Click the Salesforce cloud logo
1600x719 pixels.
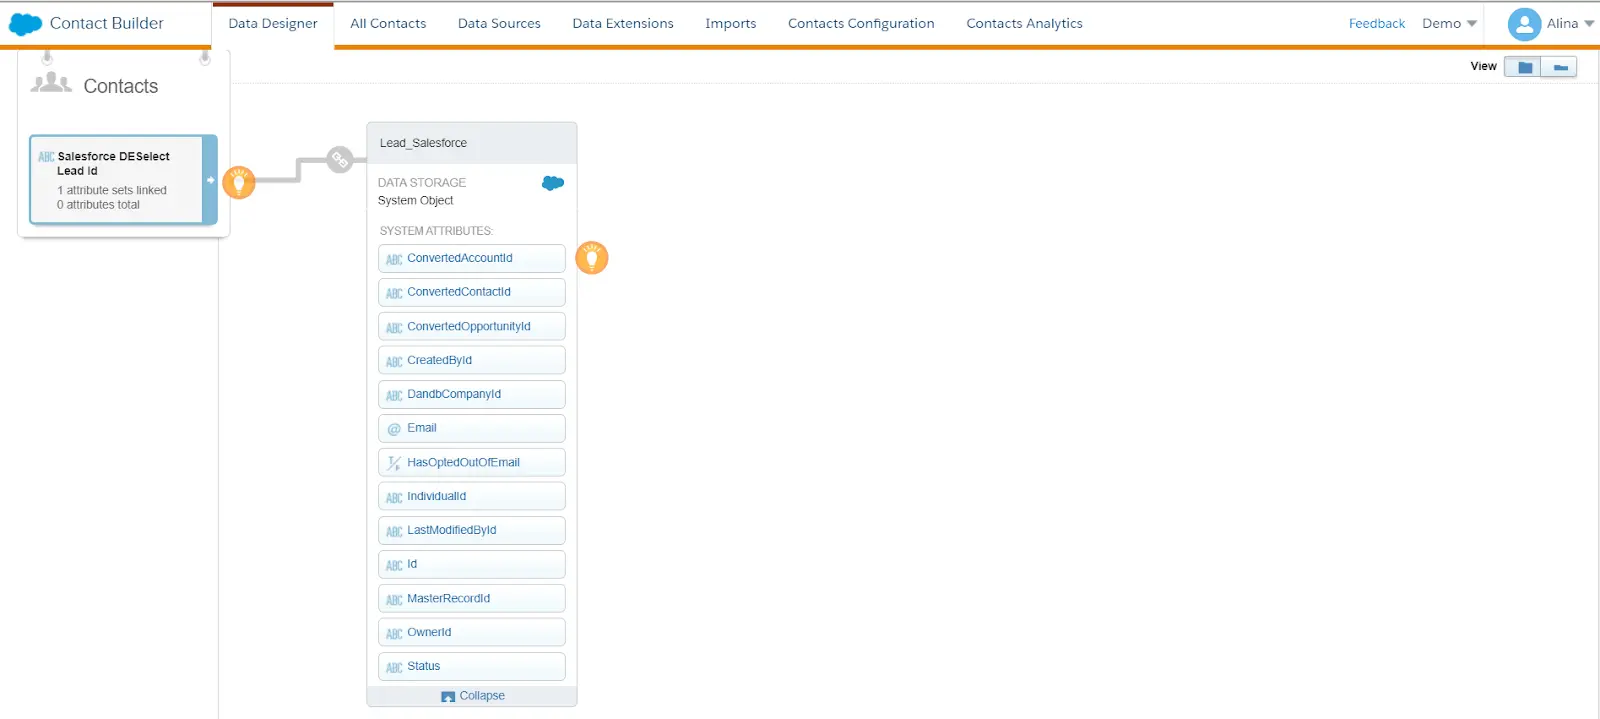click(x=25, y=24)
